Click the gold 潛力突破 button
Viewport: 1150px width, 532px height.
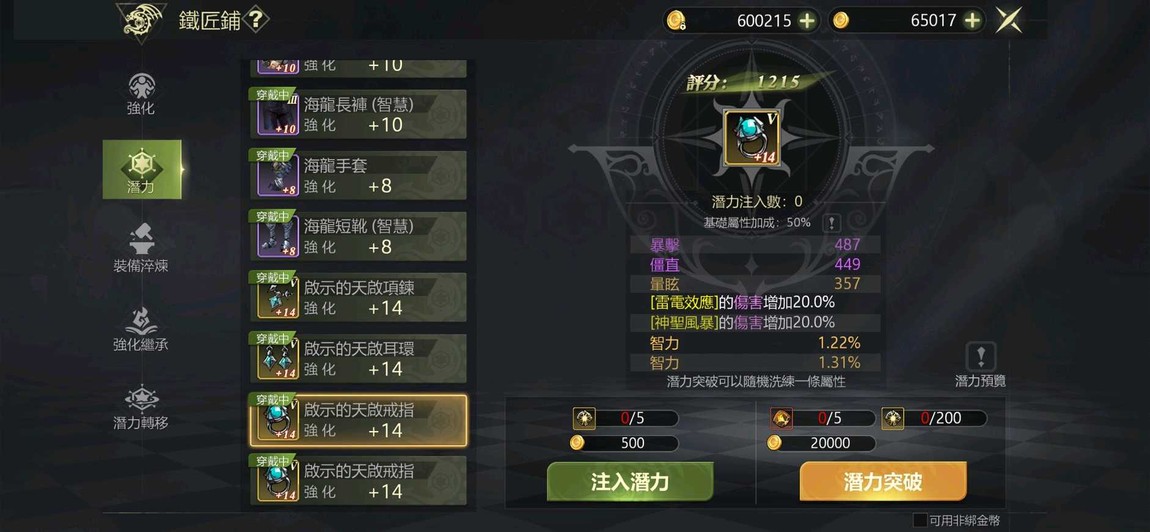[x=883, y=481]
